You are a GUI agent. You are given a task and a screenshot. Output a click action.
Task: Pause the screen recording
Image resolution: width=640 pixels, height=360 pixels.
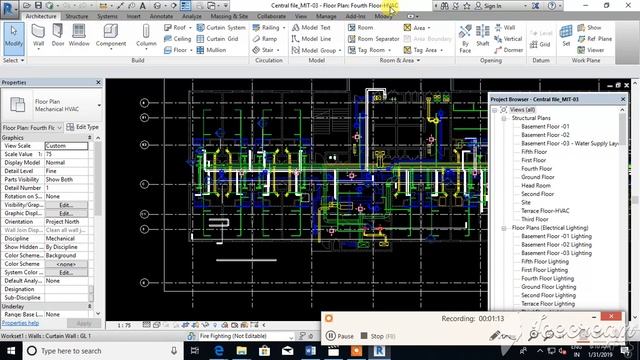(340, 336)
